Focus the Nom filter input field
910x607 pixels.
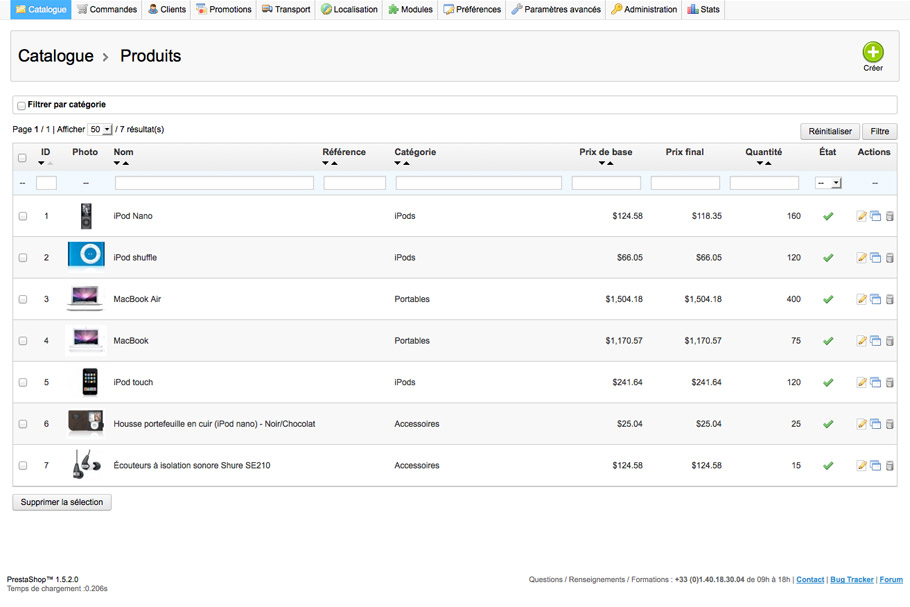point(214,183)
